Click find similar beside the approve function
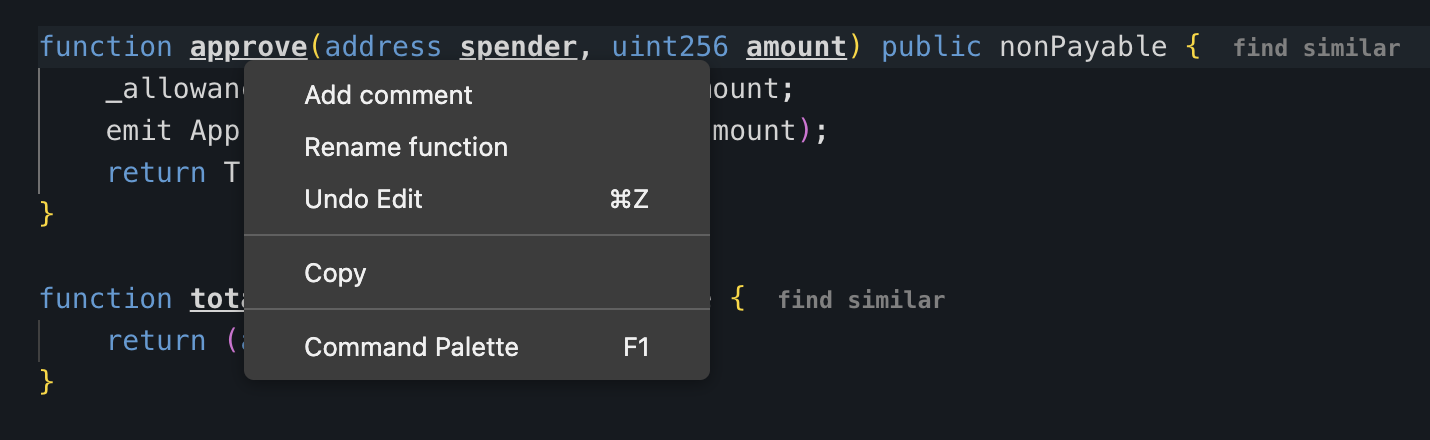 pyautogui.click(x=1316, y=48)
